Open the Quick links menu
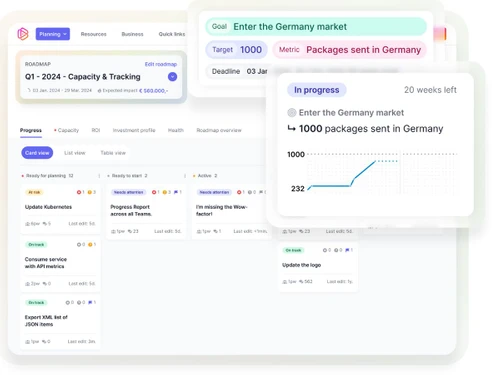The width and height of the screenshot is (500, 375). click(172, 34)
